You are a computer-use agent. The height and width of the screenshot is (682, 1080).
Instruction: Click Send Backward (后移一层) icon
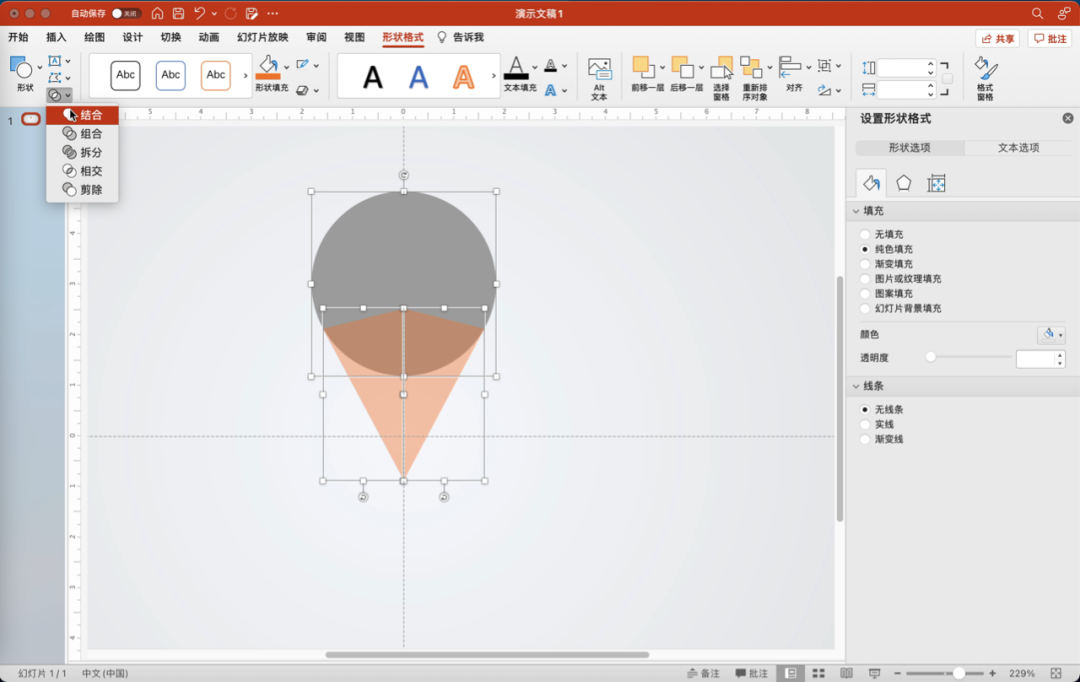coord(682,68)
